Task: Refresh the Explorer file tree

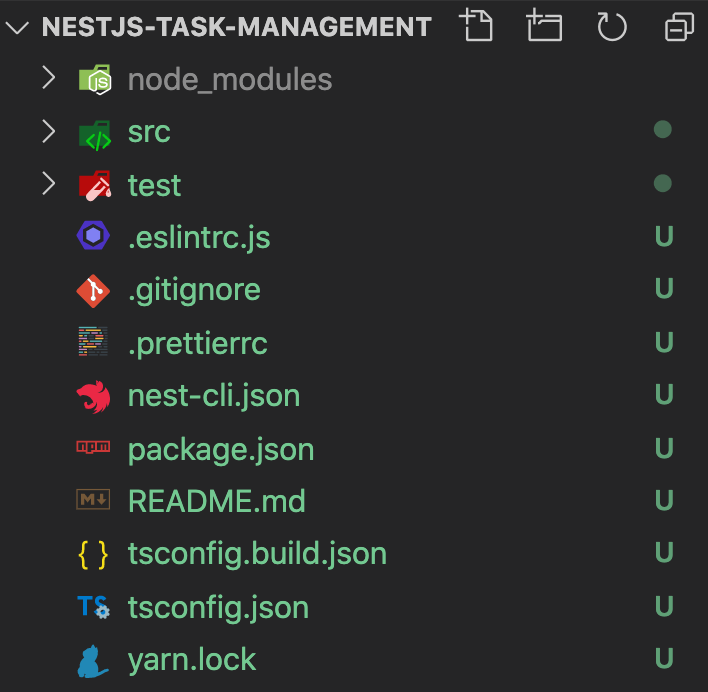Action: tap(611, 26)
